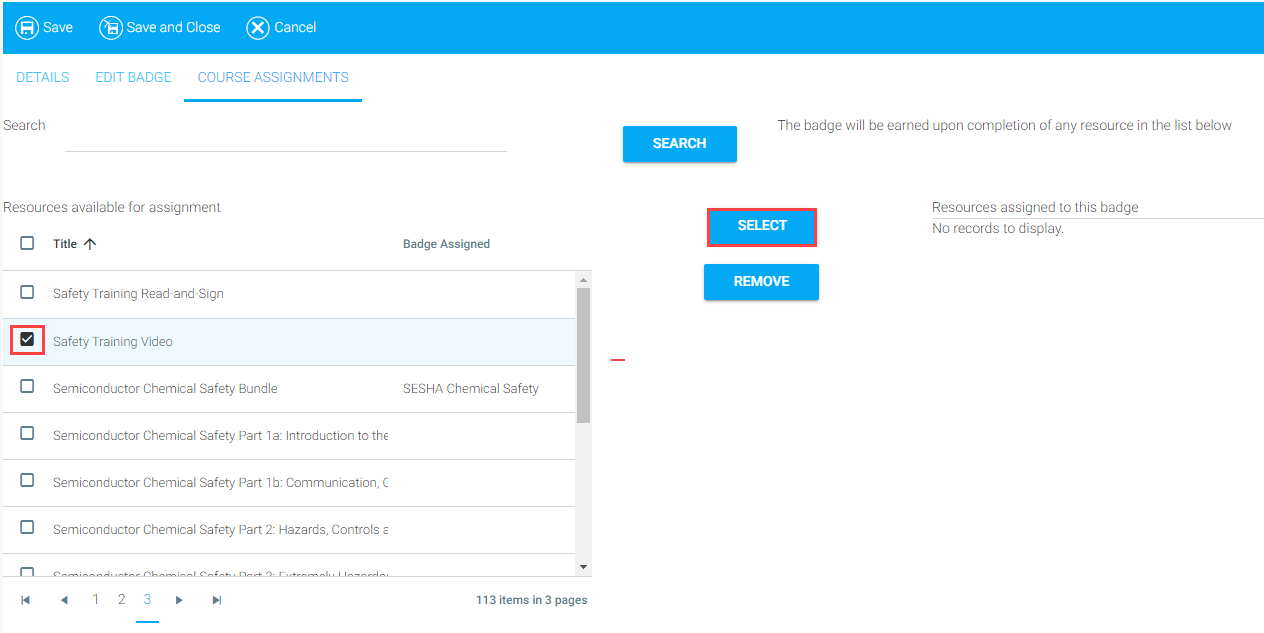Switch to the Details tab
The width and height of the screenshot is (1264, 633).
tap(43, 77)
